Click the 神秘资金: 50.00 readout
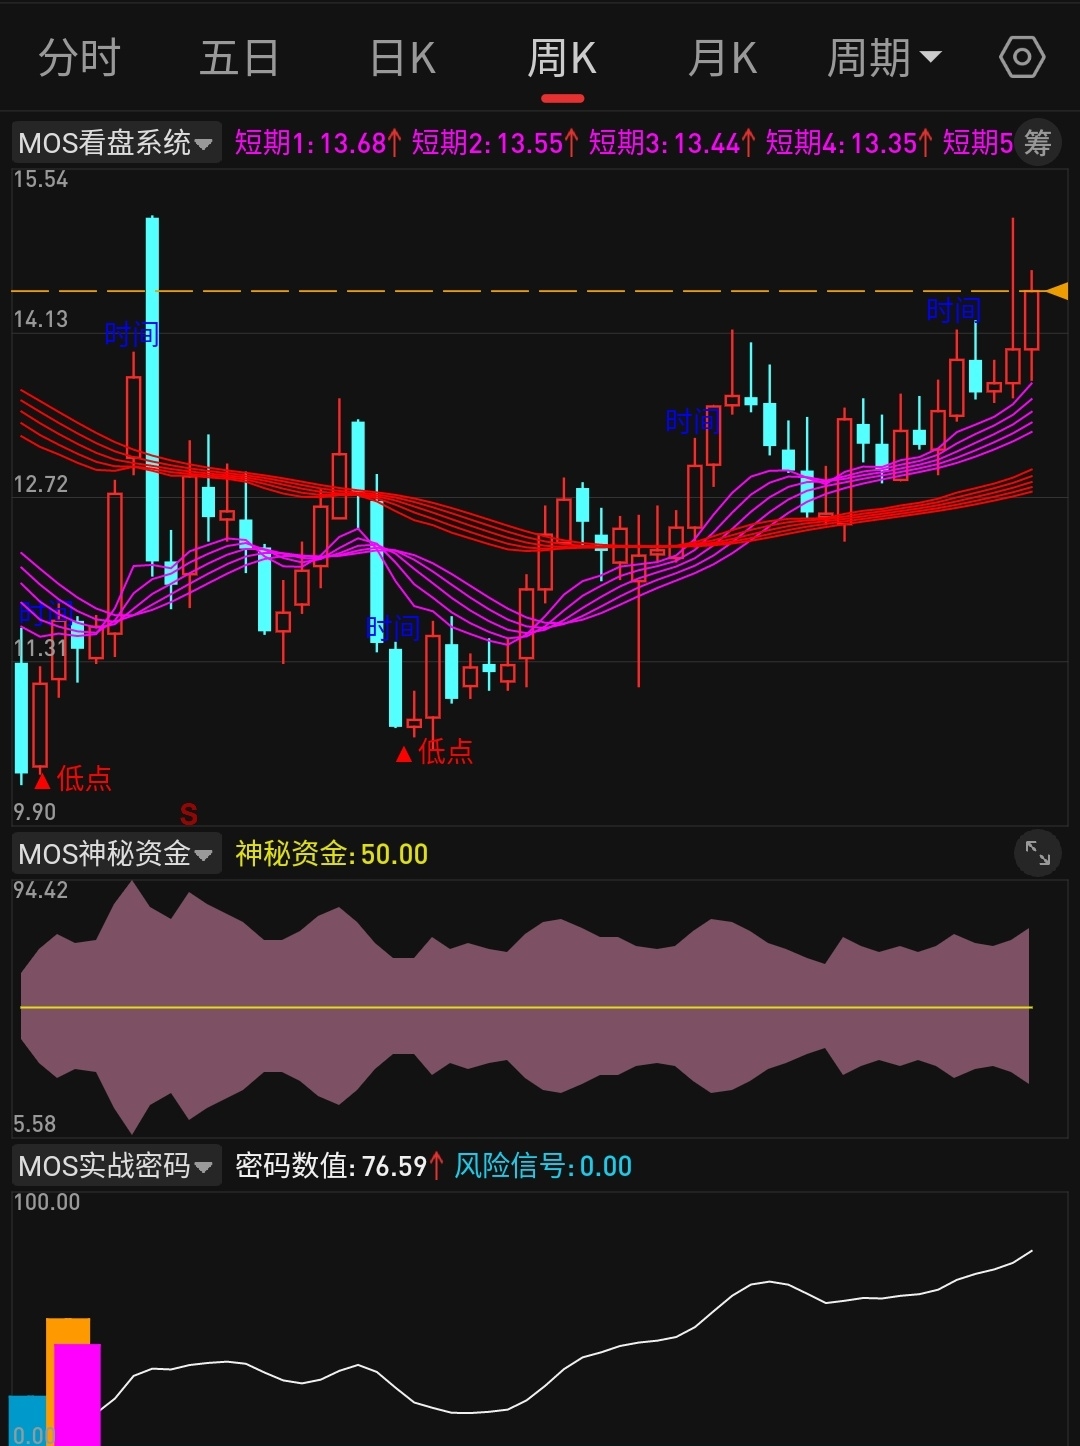This screenshot has height=1446, width=1080. point(331,854)
